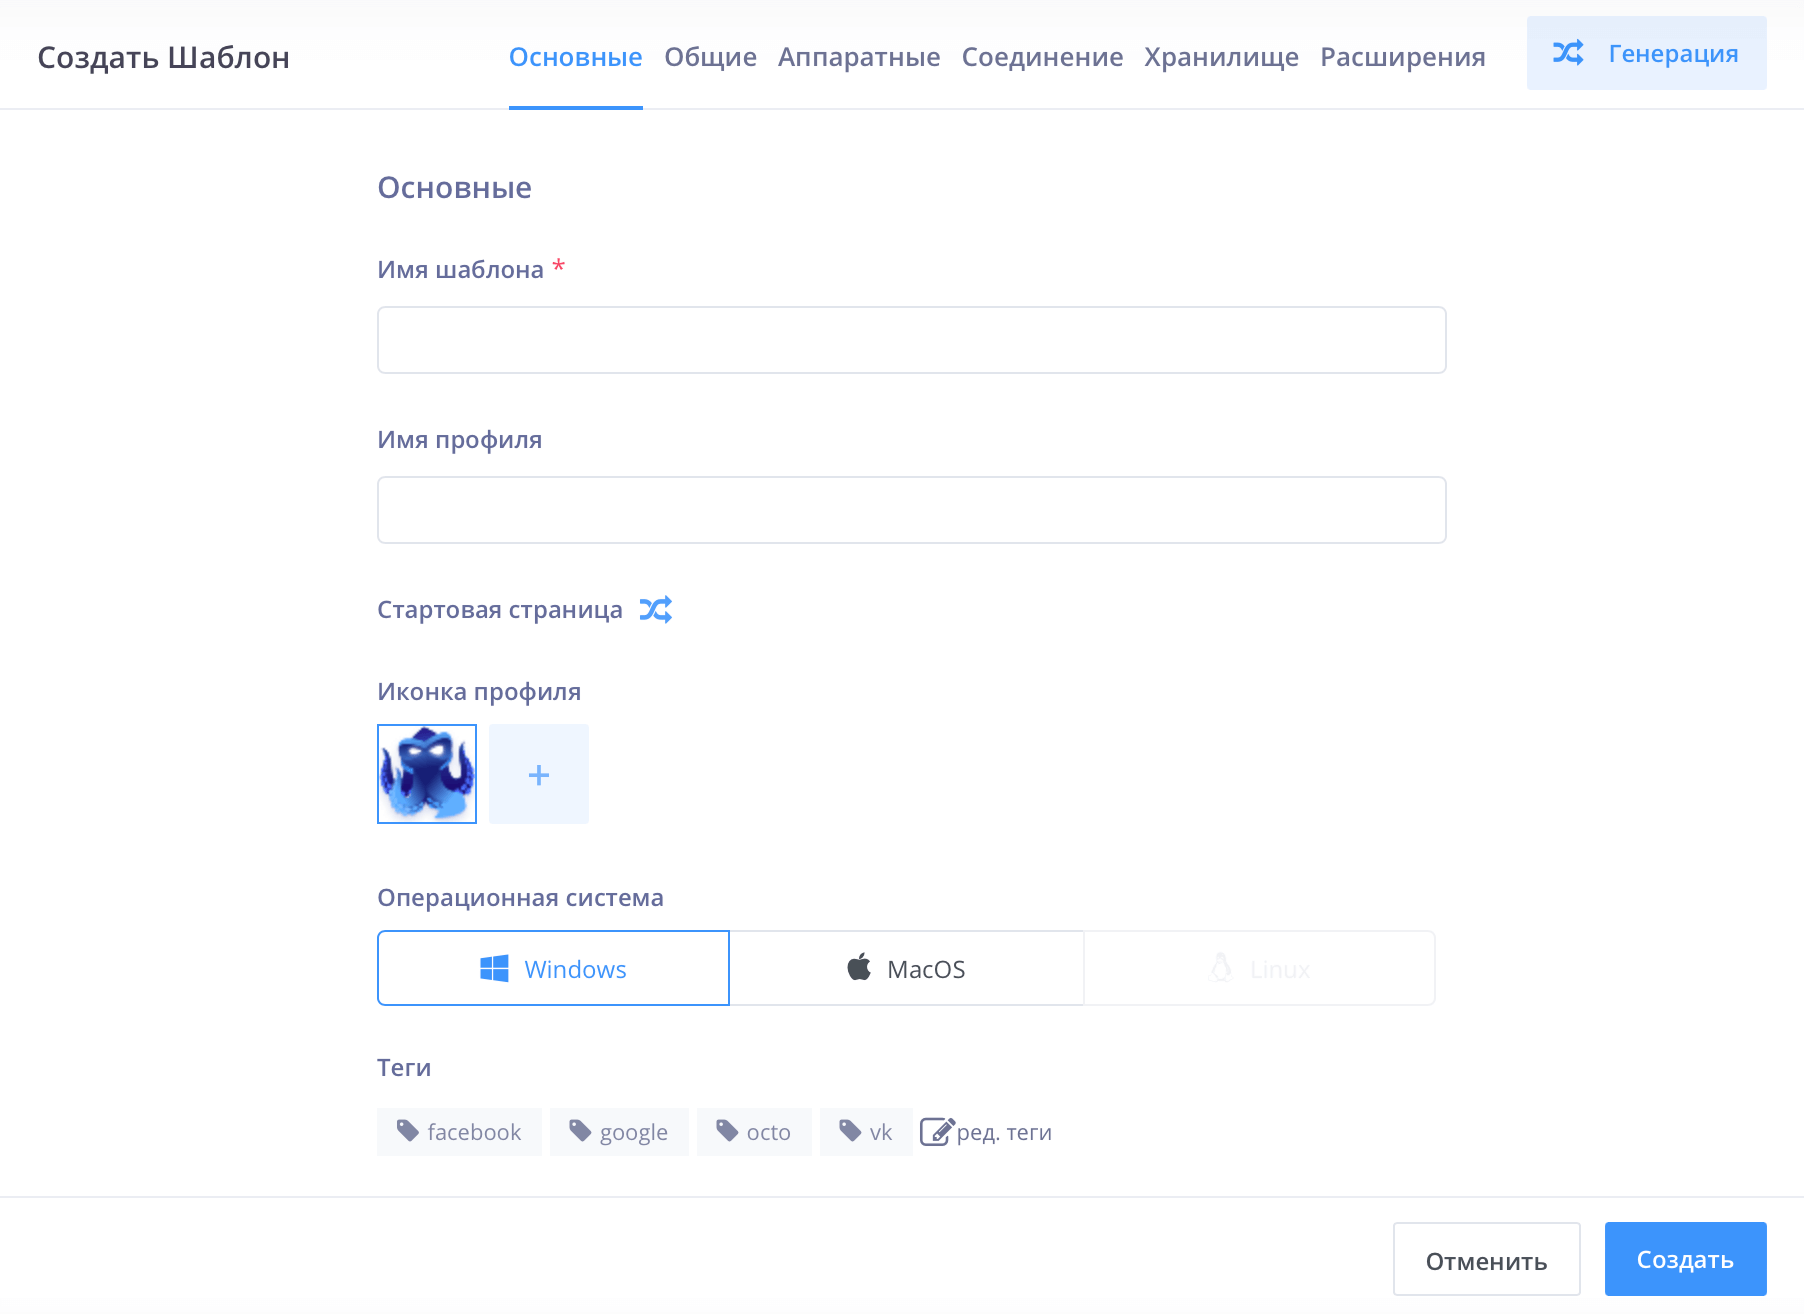Open the Хранилище tab
This screenshot has width=1804, height=1314.
[1221, 57]
